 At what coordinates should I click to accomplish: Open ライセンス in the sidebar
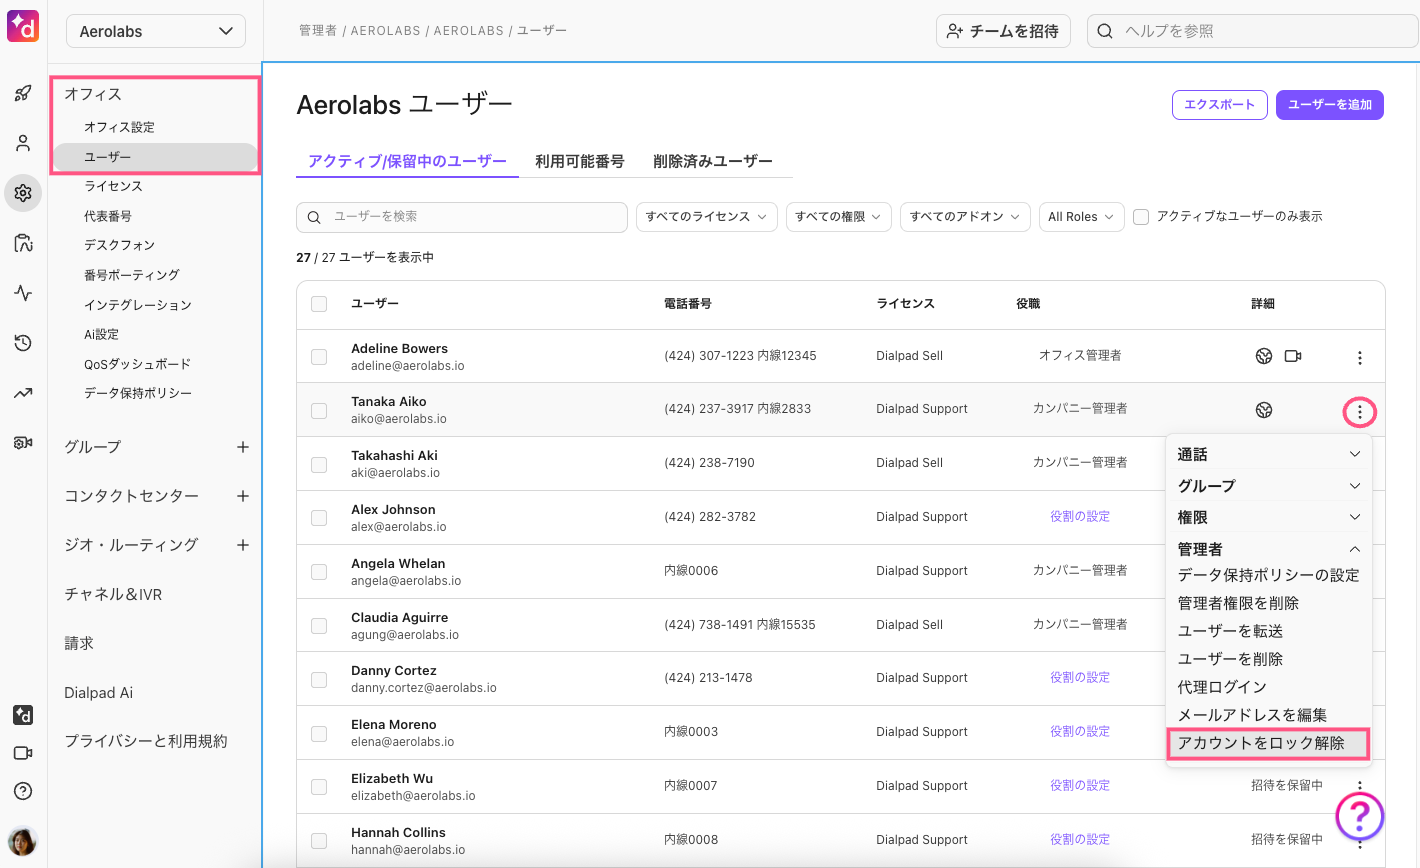(113, 186)
